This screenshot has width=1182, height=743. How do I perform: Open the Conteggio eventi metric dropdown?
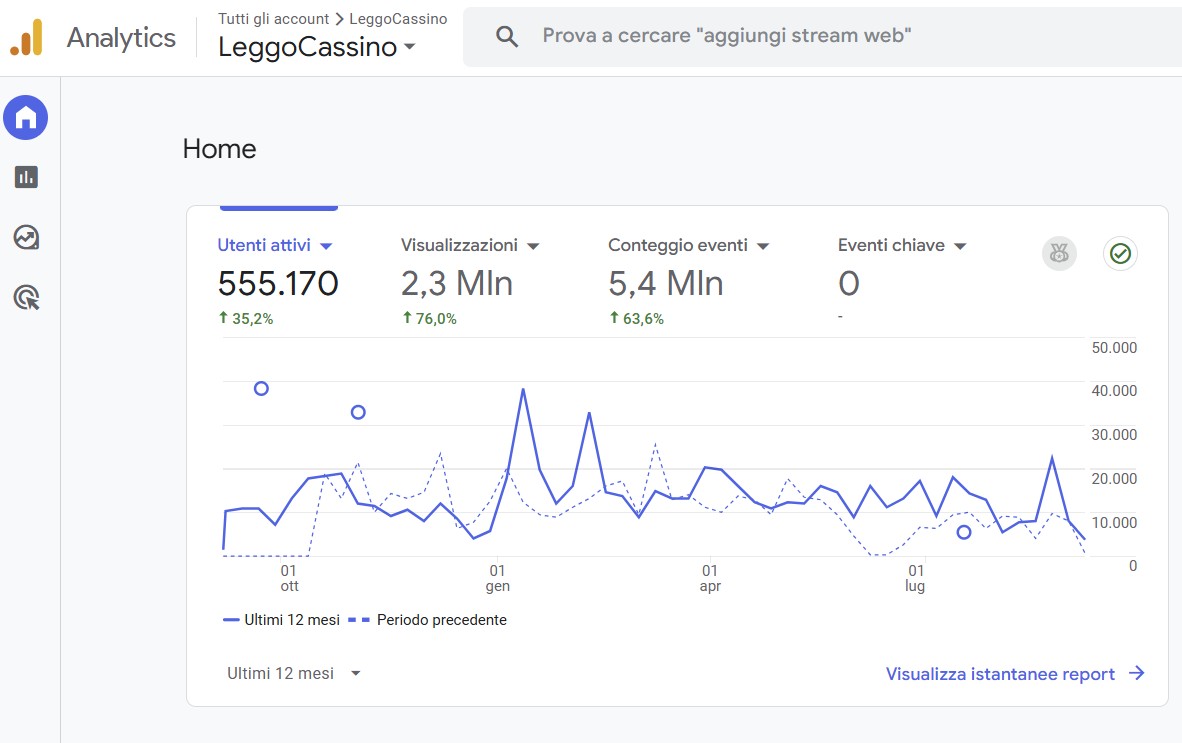click(x=763, y=246)
